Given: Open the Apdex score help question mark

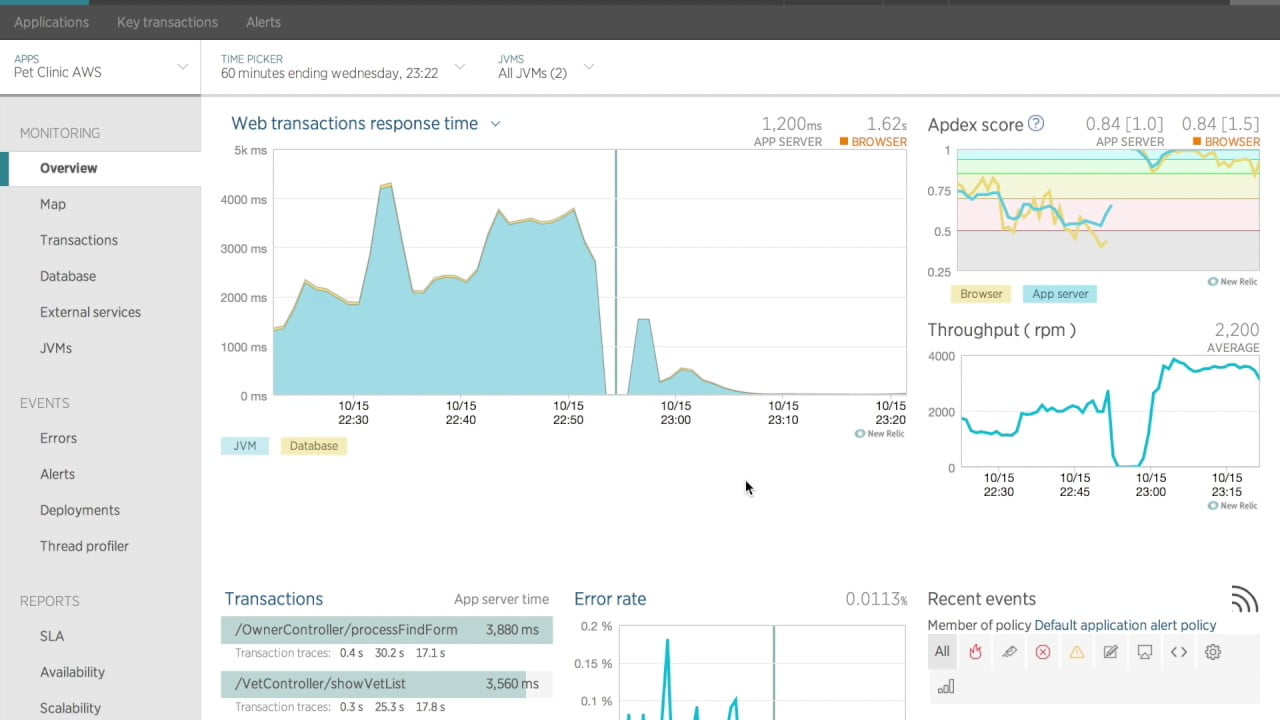Looking at the screenshot, I should pyautogui.click(x=1036, y=124).
